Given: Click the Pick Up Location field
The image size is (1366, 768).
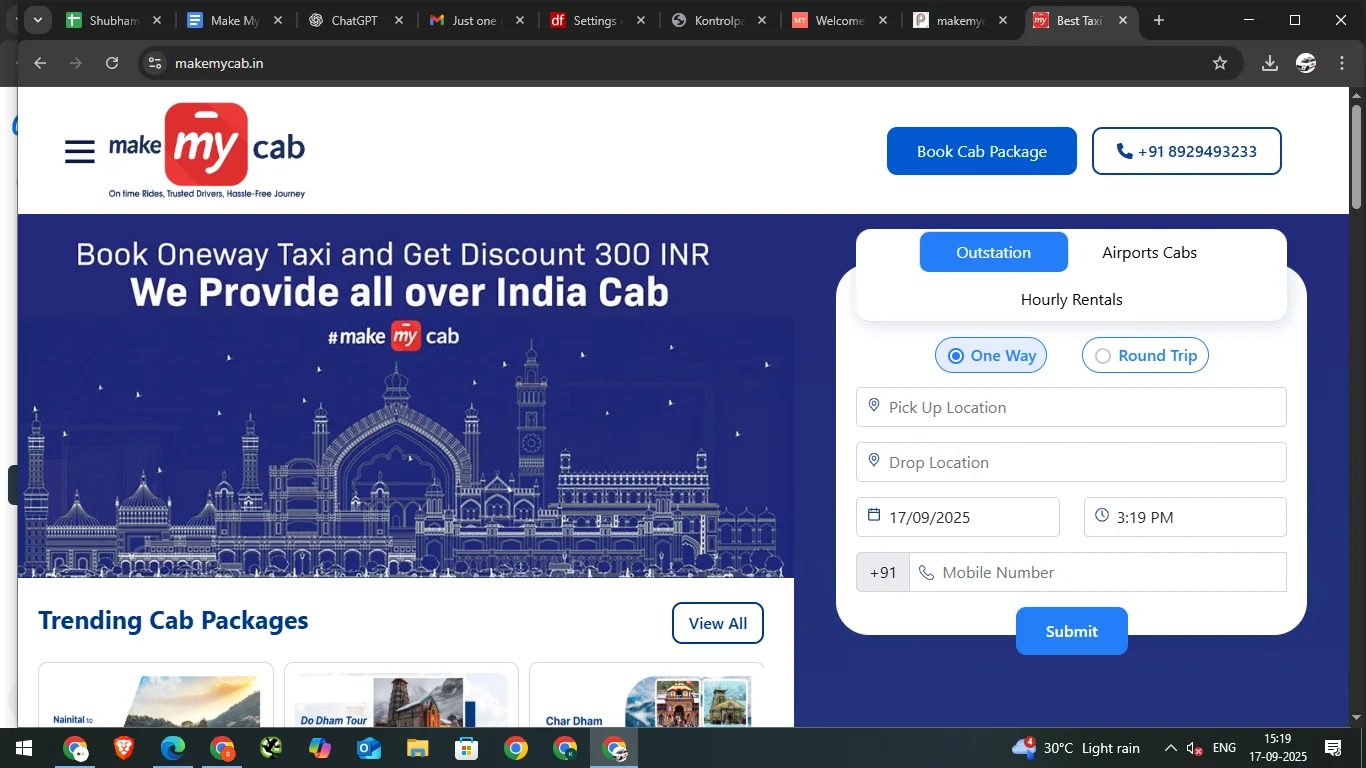Looking at the screenshot, I should tap(1071, 407).
